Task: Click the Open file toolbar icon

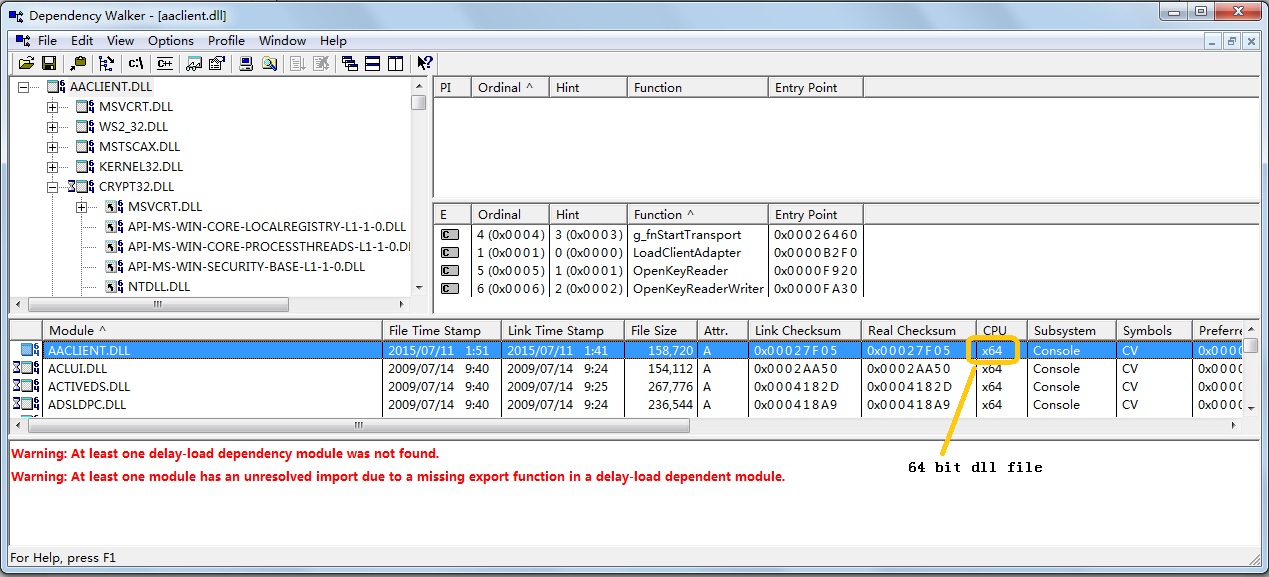Action: [x=27, y=63]
